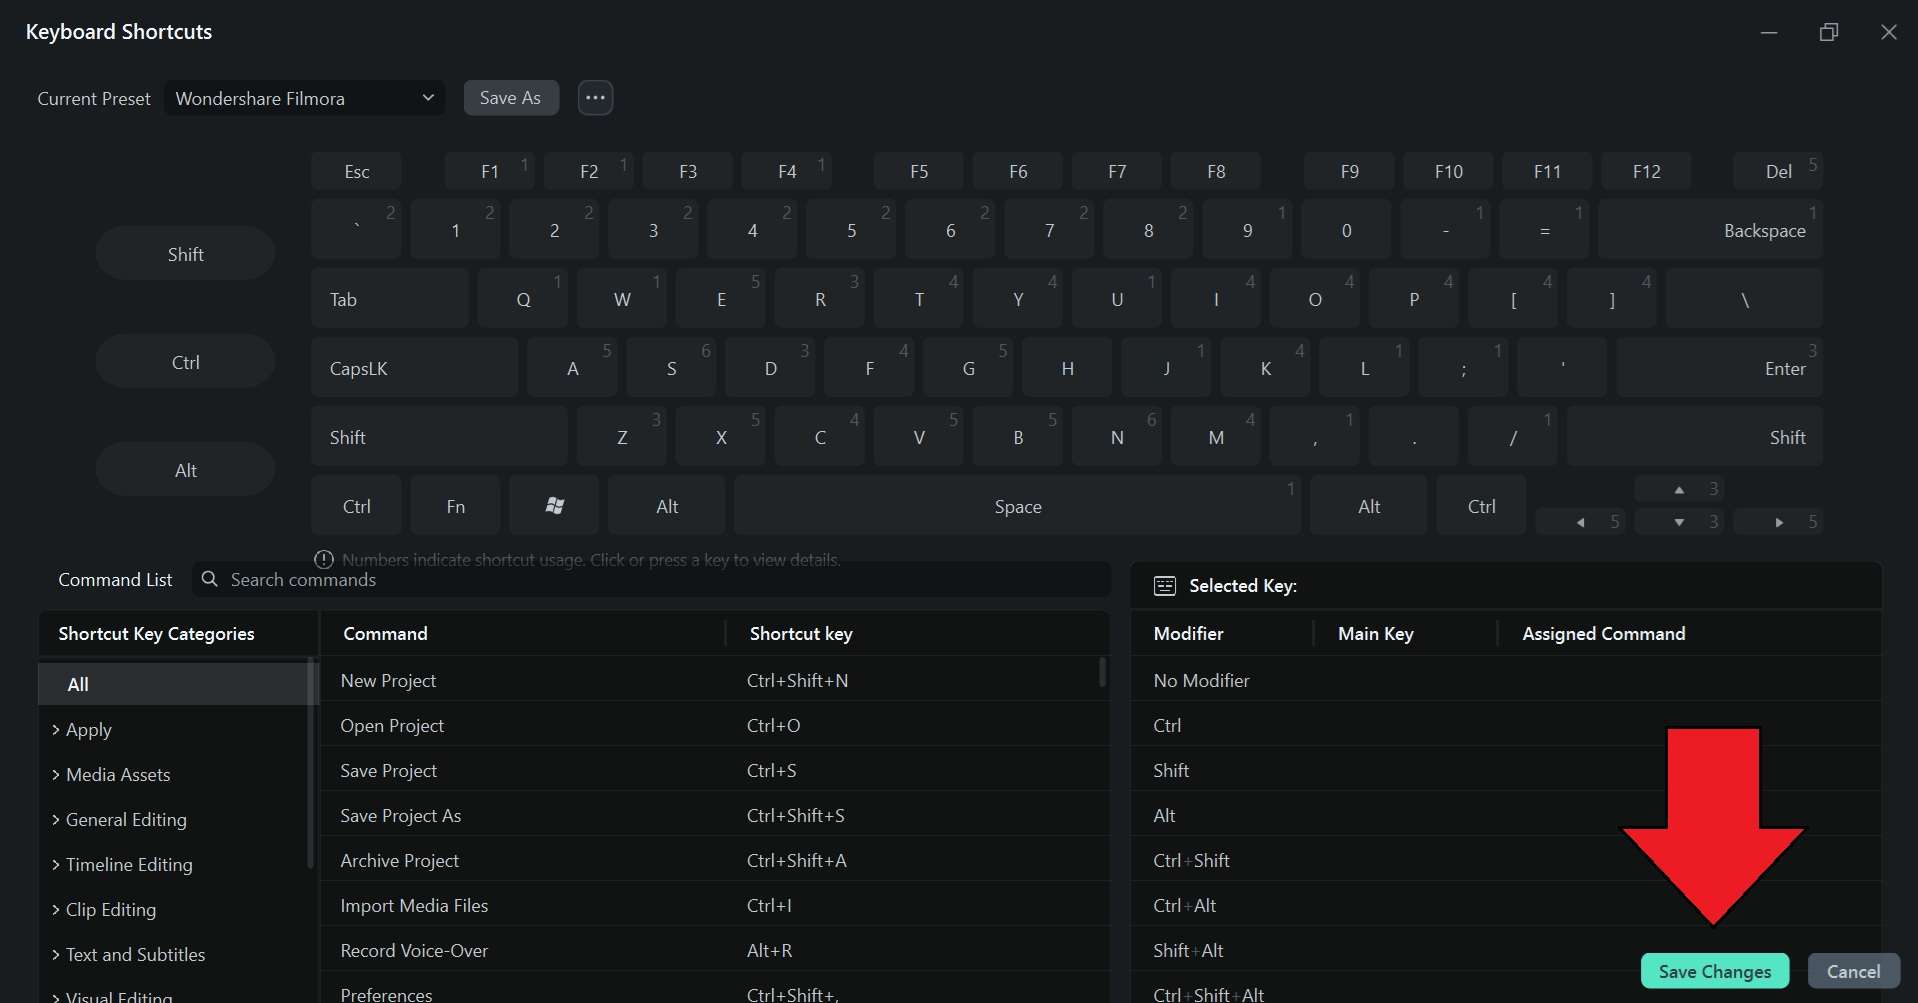Click the command list vertical scrollbar
This screenshot has width=1918, height=1003.
point(1103,672)
